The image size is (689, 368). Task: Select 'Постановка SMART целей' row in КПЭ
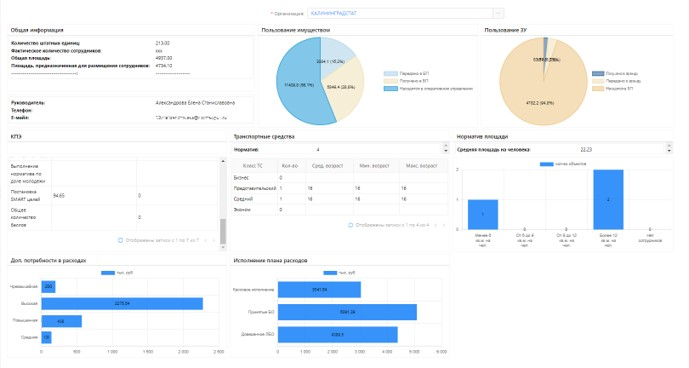tap(113, 196)
